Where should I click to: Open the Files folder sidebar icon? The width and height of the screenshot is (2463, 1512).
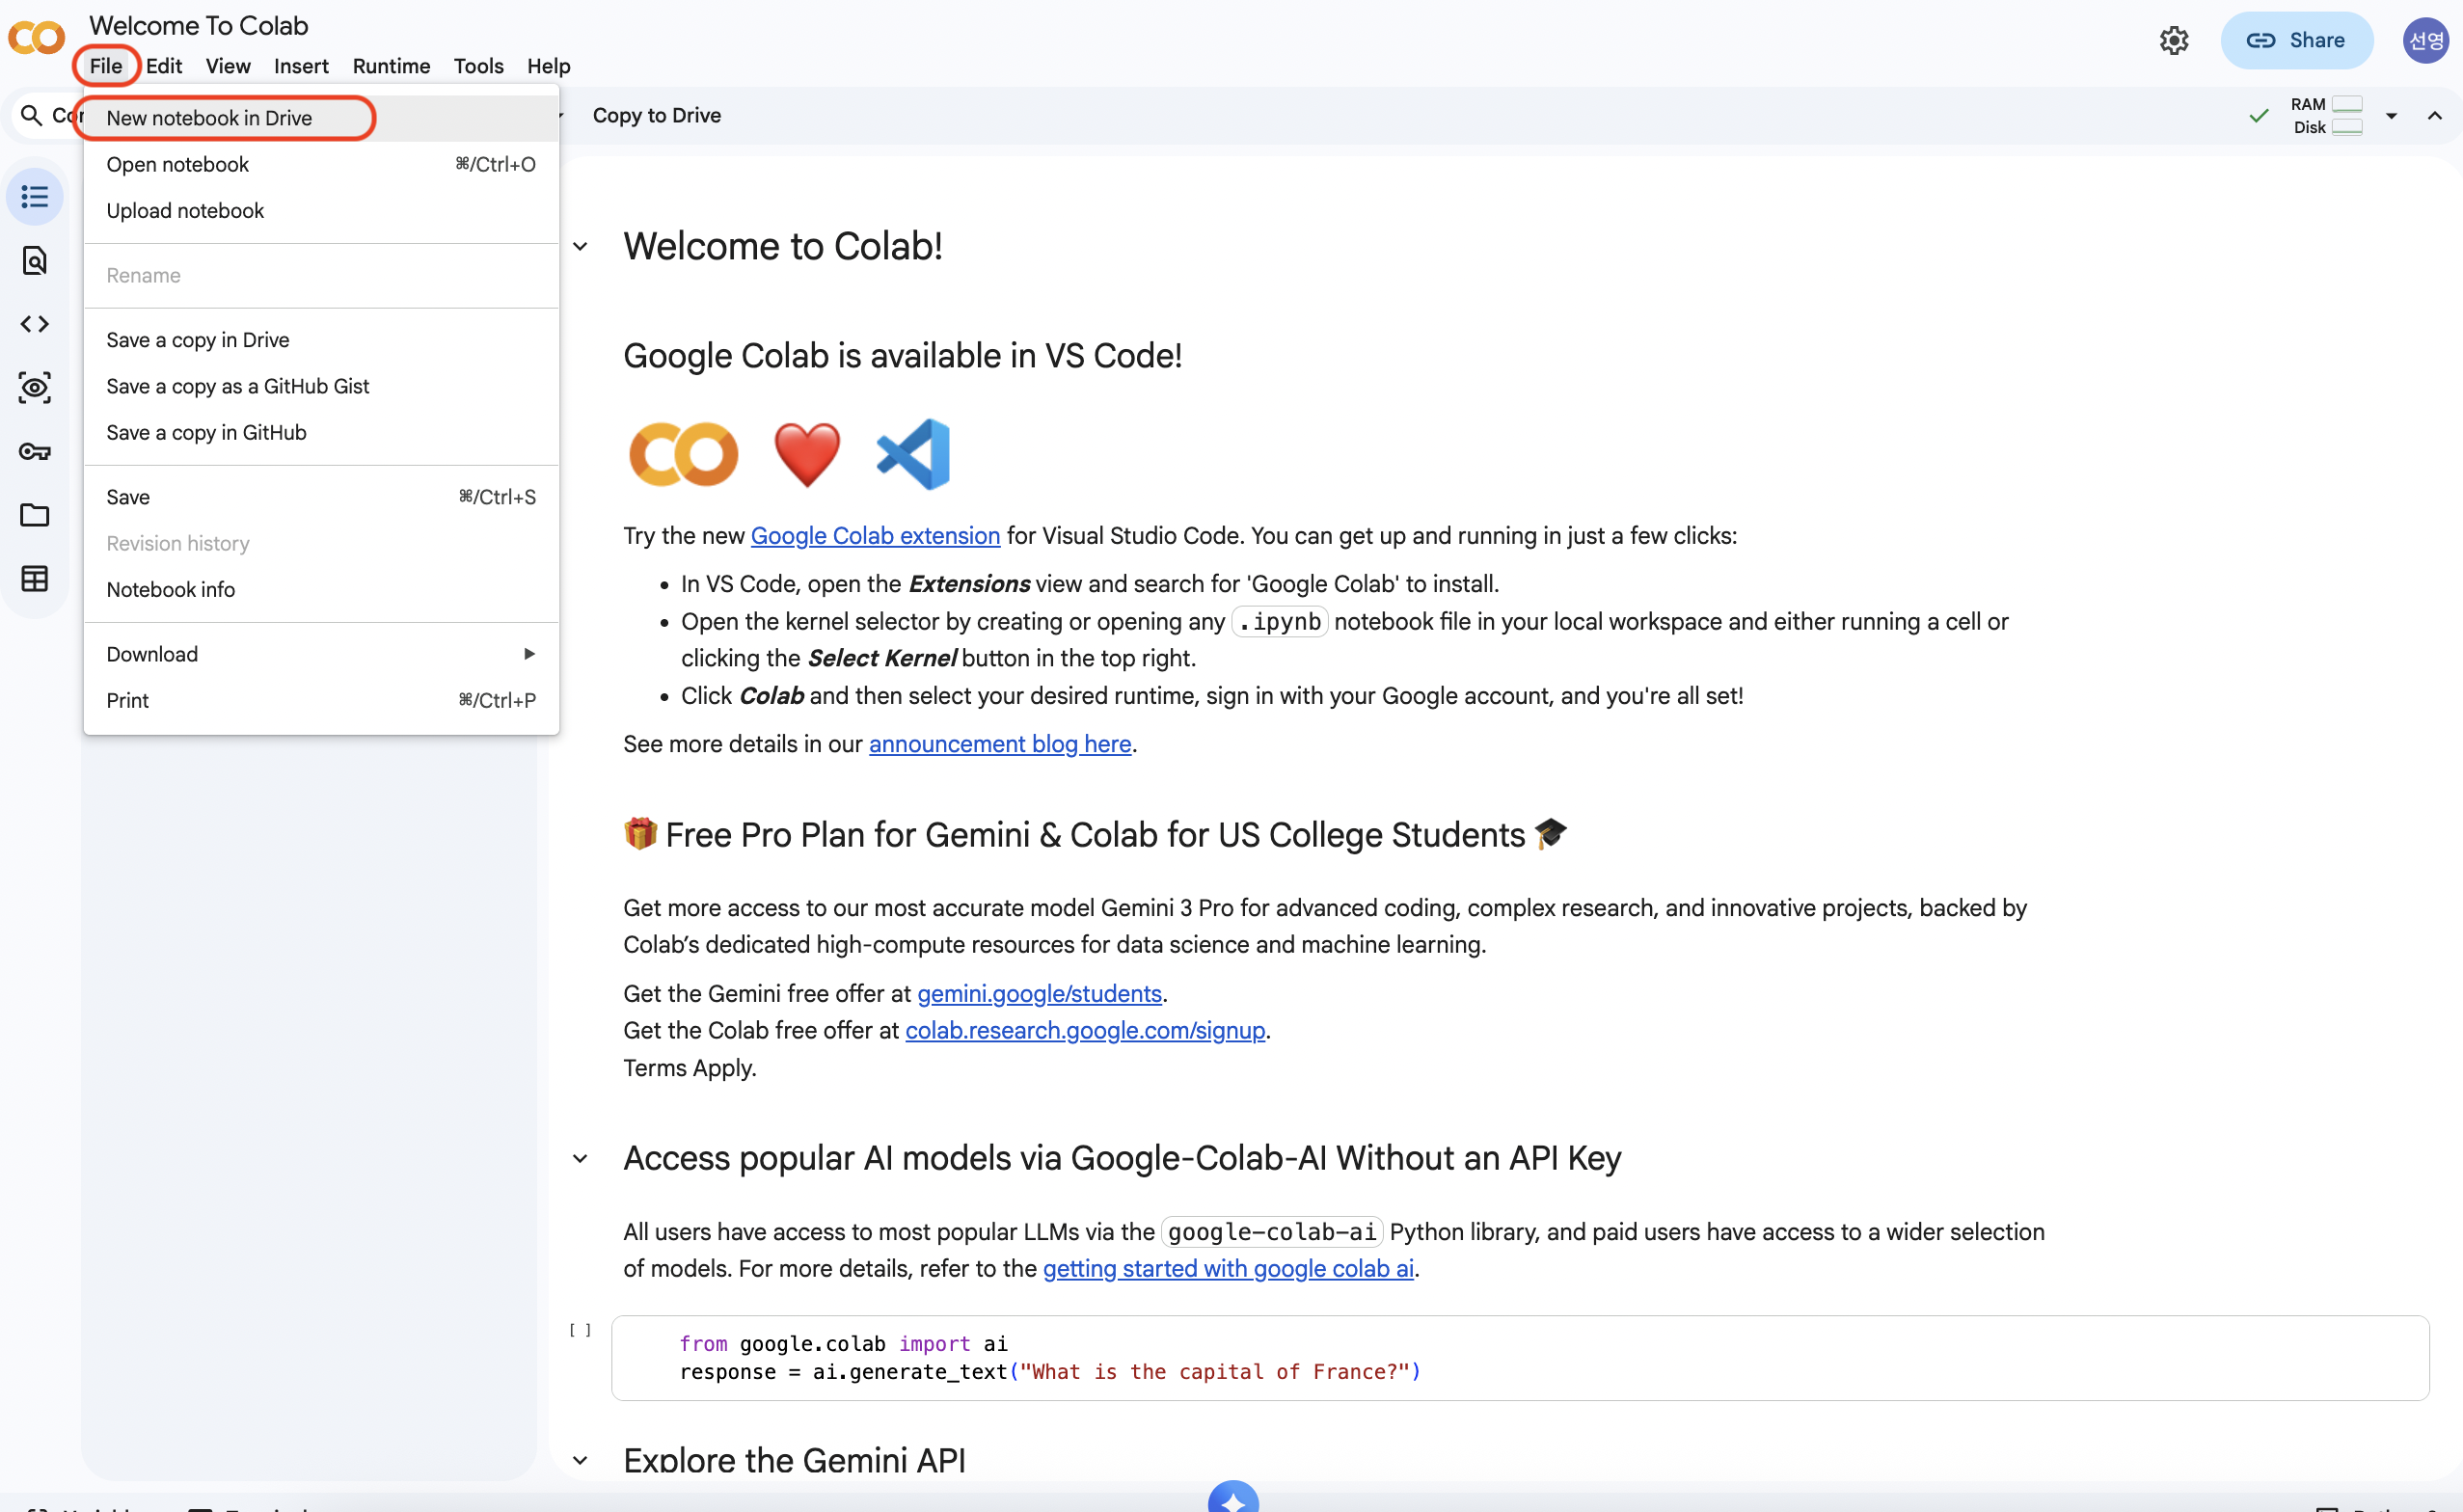coord(35,515)
